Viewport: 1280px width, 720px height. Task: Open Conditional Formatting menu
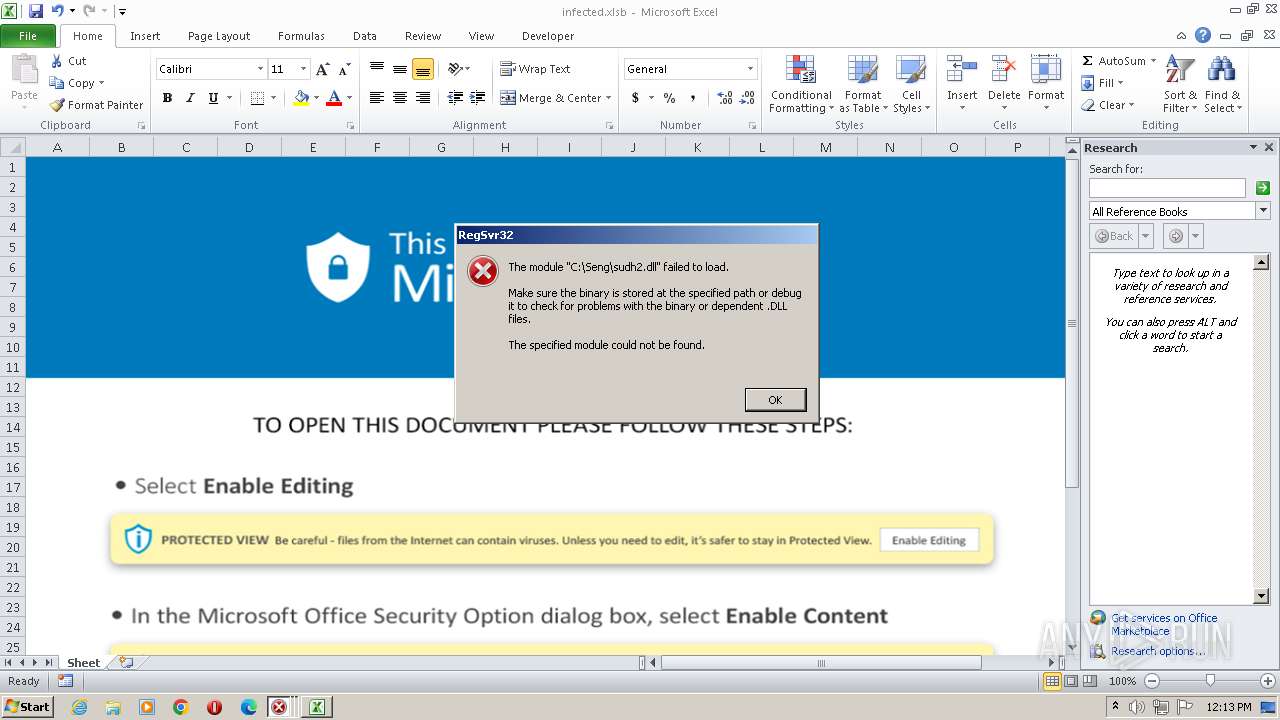tap(801, 85)
